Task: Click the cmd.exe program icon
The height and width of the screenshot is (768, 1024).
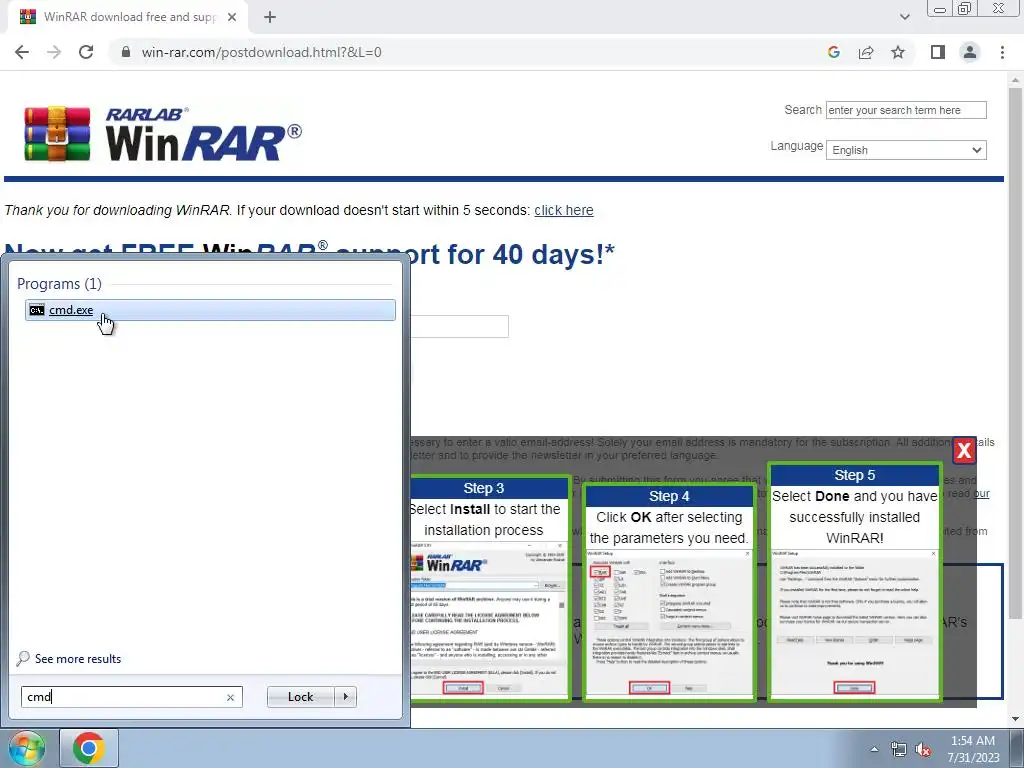Action: pos(37,310)
